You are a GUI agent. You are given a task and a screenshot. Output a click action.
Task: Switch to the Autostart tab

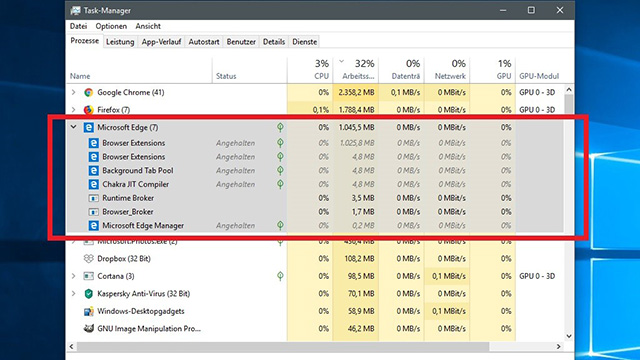pos(204,42)
